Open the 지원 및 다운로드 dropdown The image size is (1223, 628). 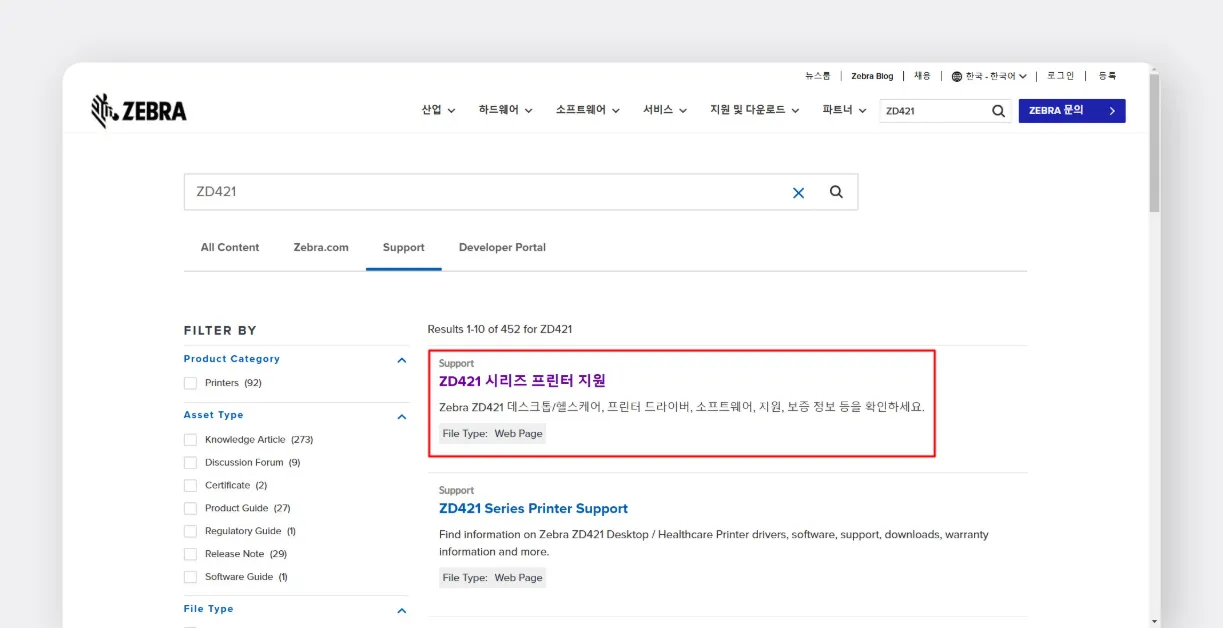coord(755,110)
